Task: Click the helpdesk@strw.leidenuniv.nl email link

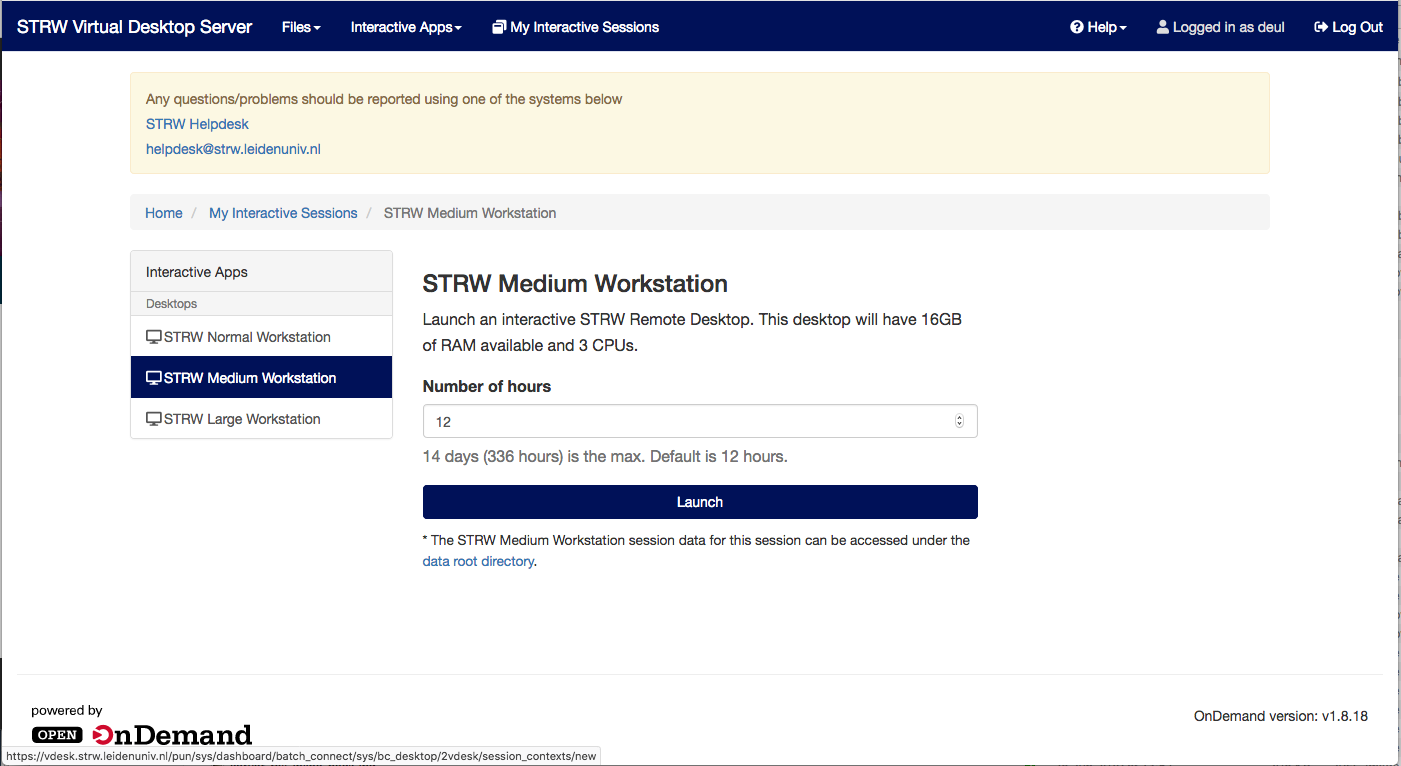Action: [x=233, y=149]
